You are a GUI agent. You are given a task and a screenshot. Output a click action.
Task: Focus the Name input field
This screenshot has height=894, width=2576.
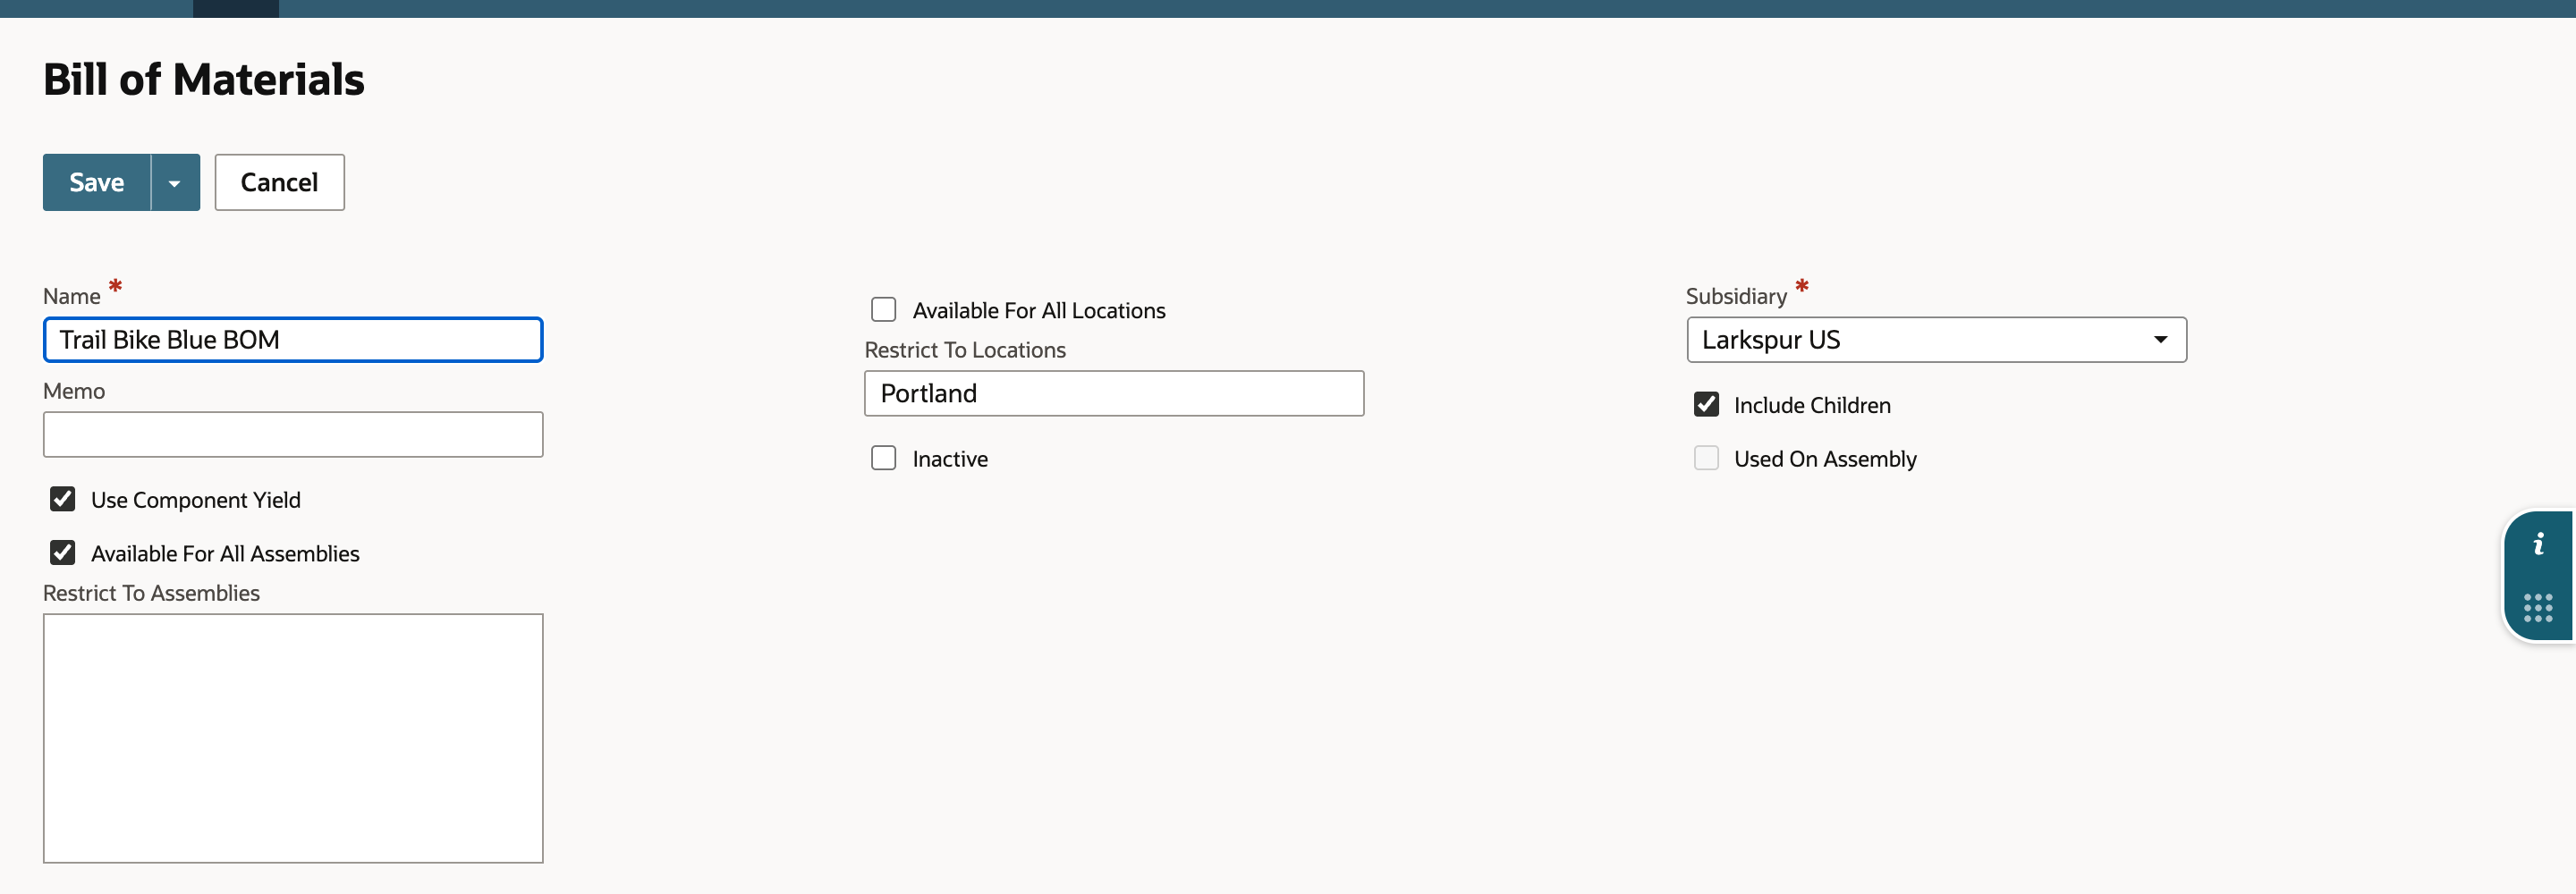[x=293, y=340]
